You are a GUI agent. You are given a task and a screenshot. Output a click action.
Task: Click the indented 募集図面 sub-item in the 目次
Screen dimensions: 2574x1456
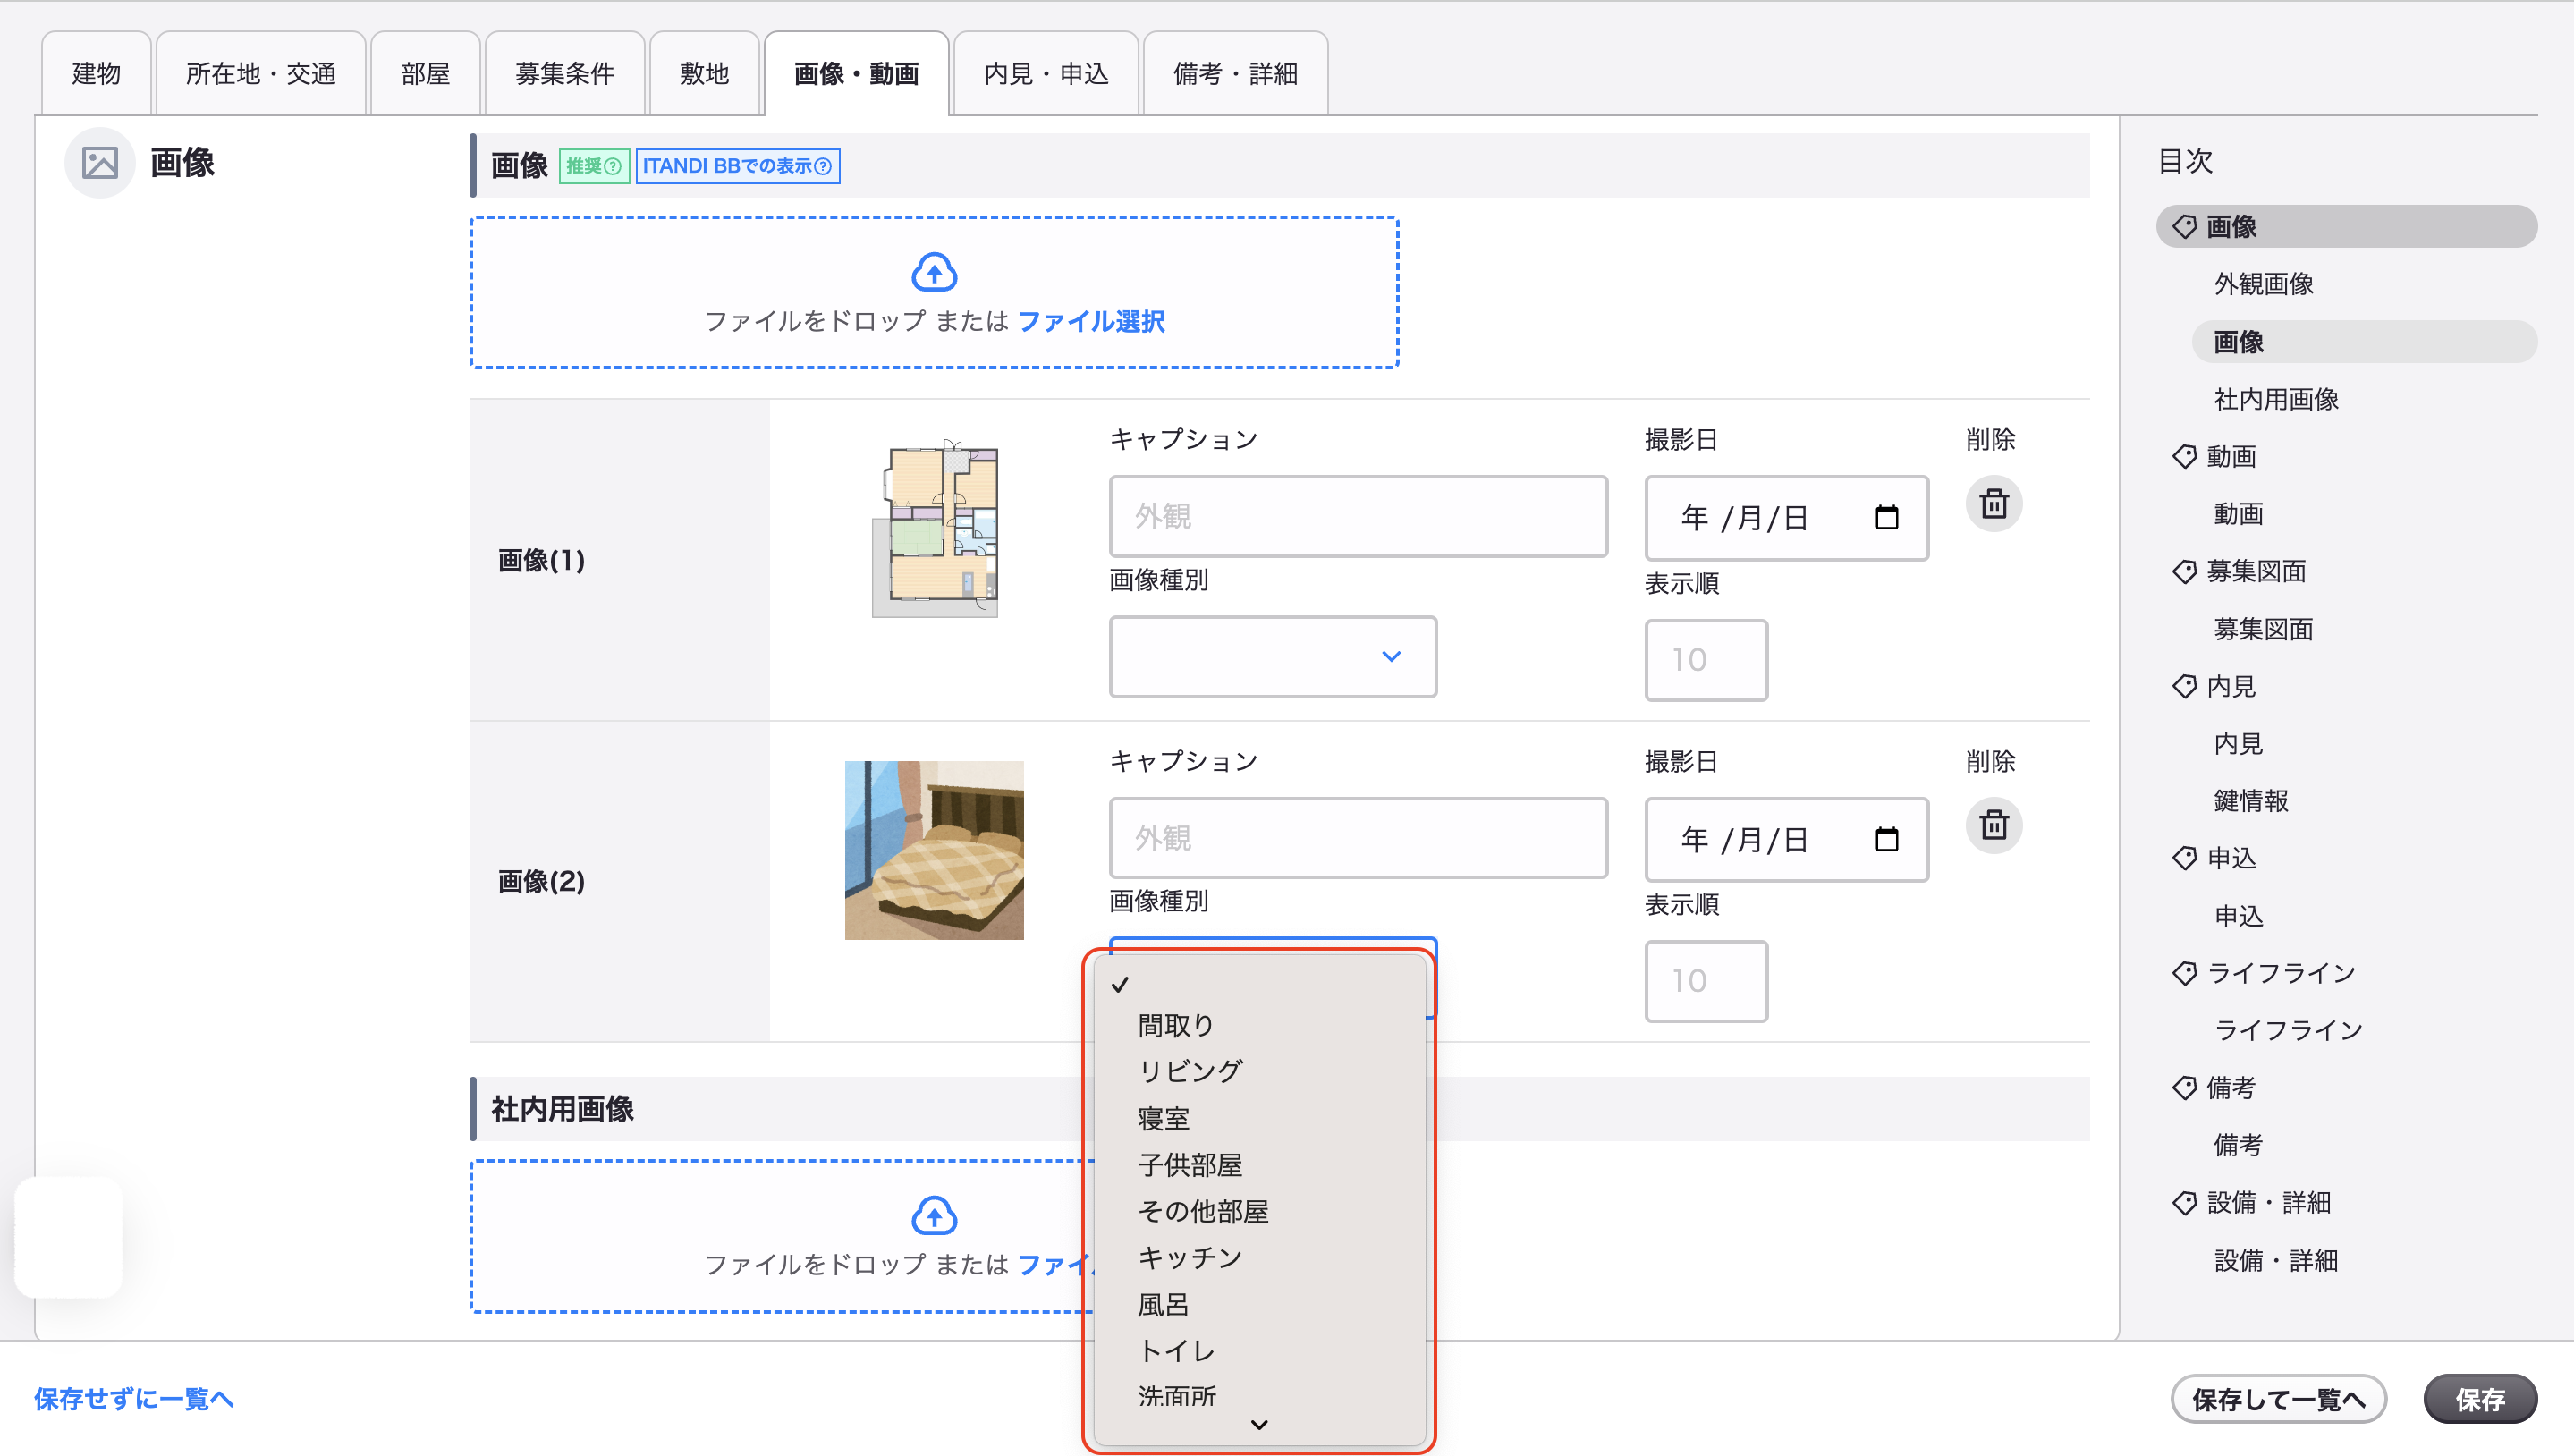click(x=2263, y=629)
